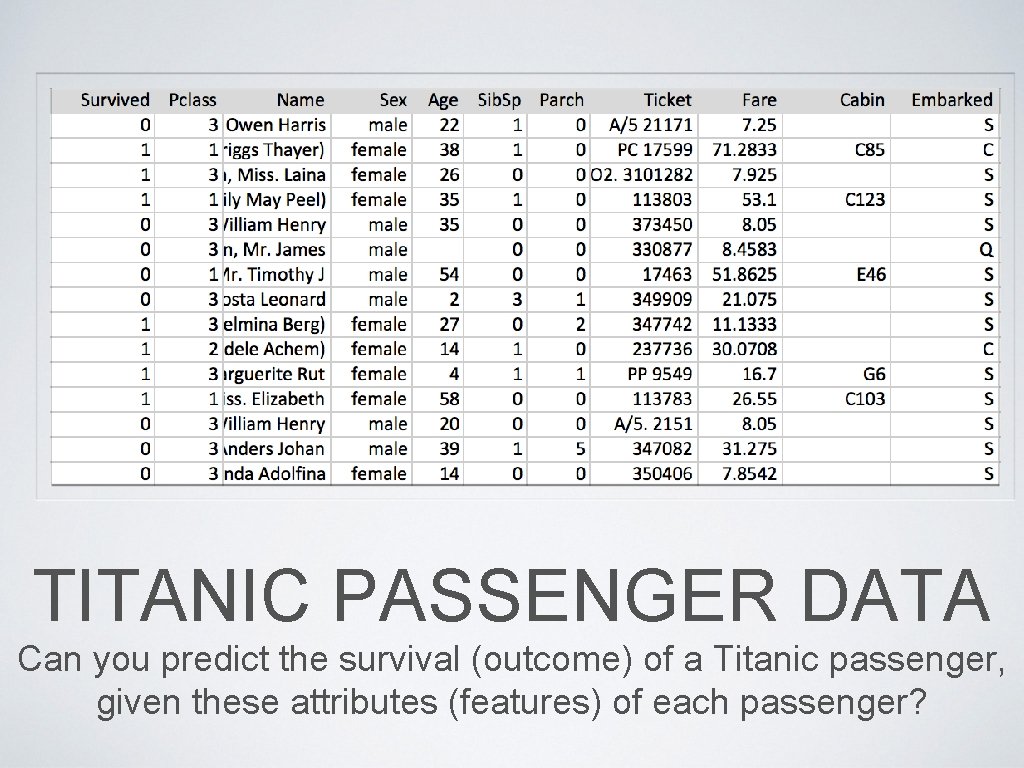
Task: Select the Cabin column header
Action: tap(862, 100)
